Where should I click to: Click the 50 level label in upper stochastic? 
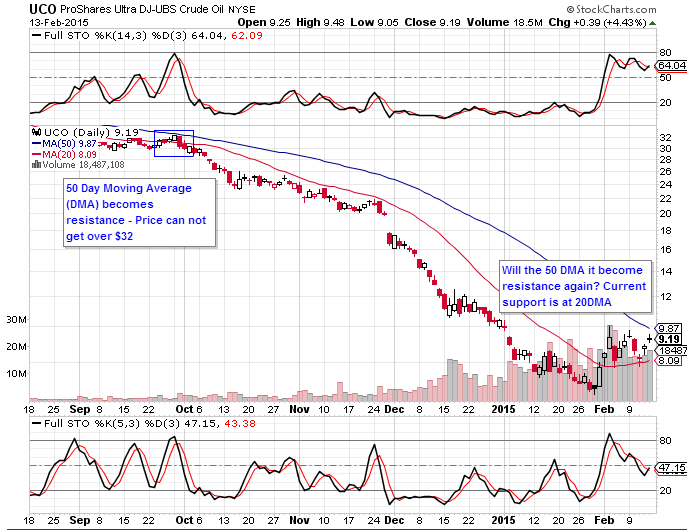click(x=665, y=77)
